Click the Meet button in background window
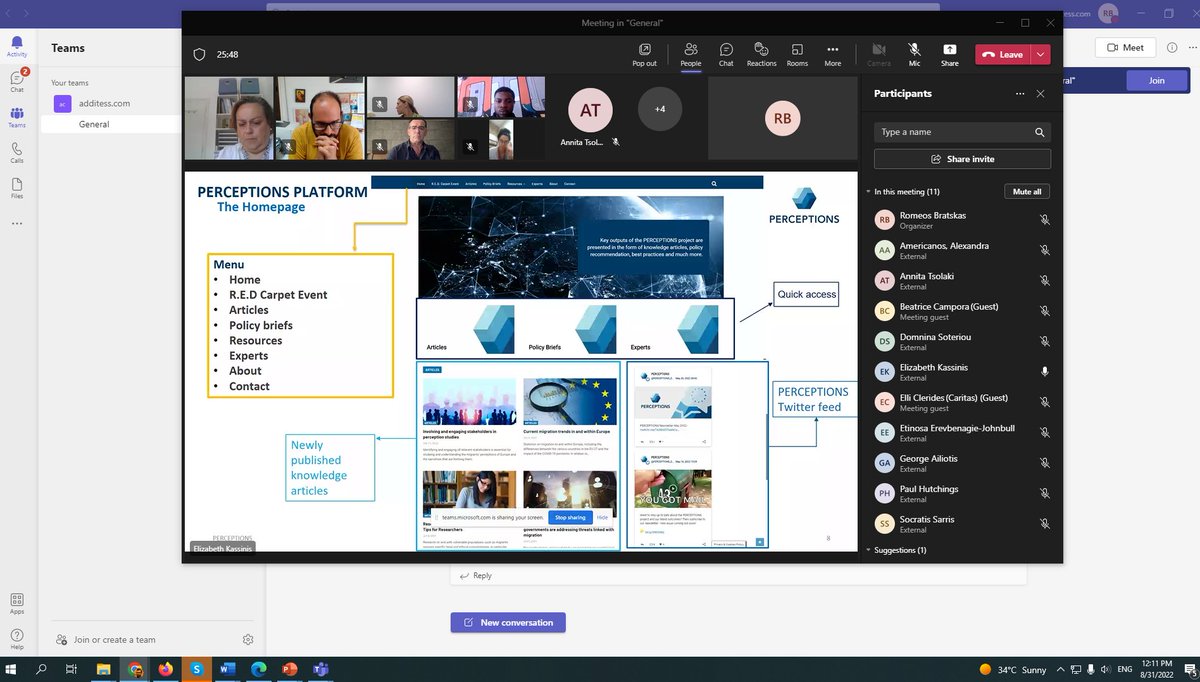Viewport: 1200px width, 682px height. [1125, 47]
